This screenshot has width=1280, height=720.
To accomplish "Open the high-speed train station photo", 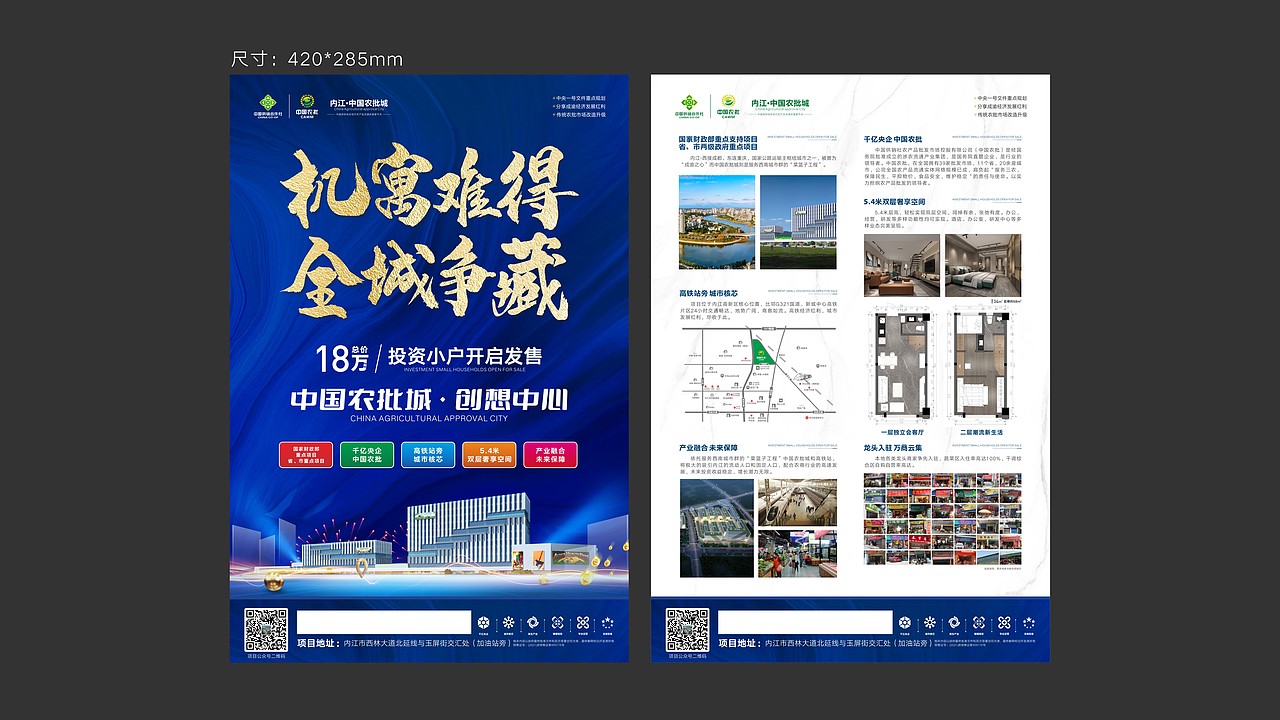I will 797,502.
